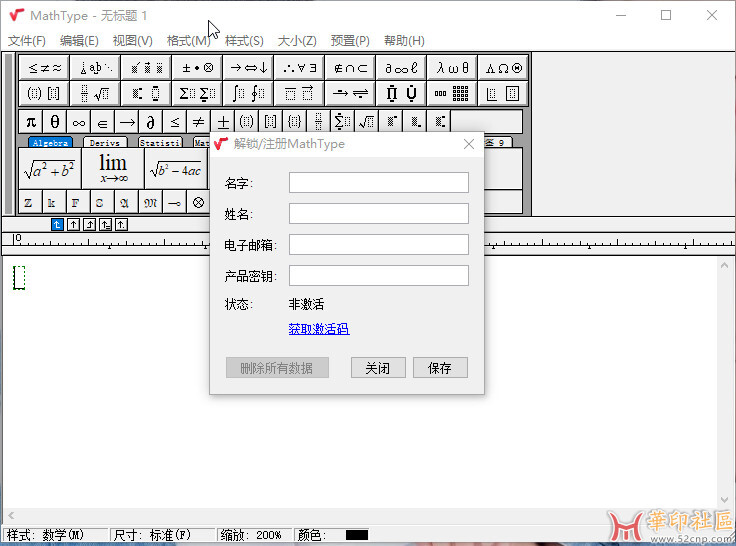
Task: Click the black color swatch in status bar
Action: 357,535
